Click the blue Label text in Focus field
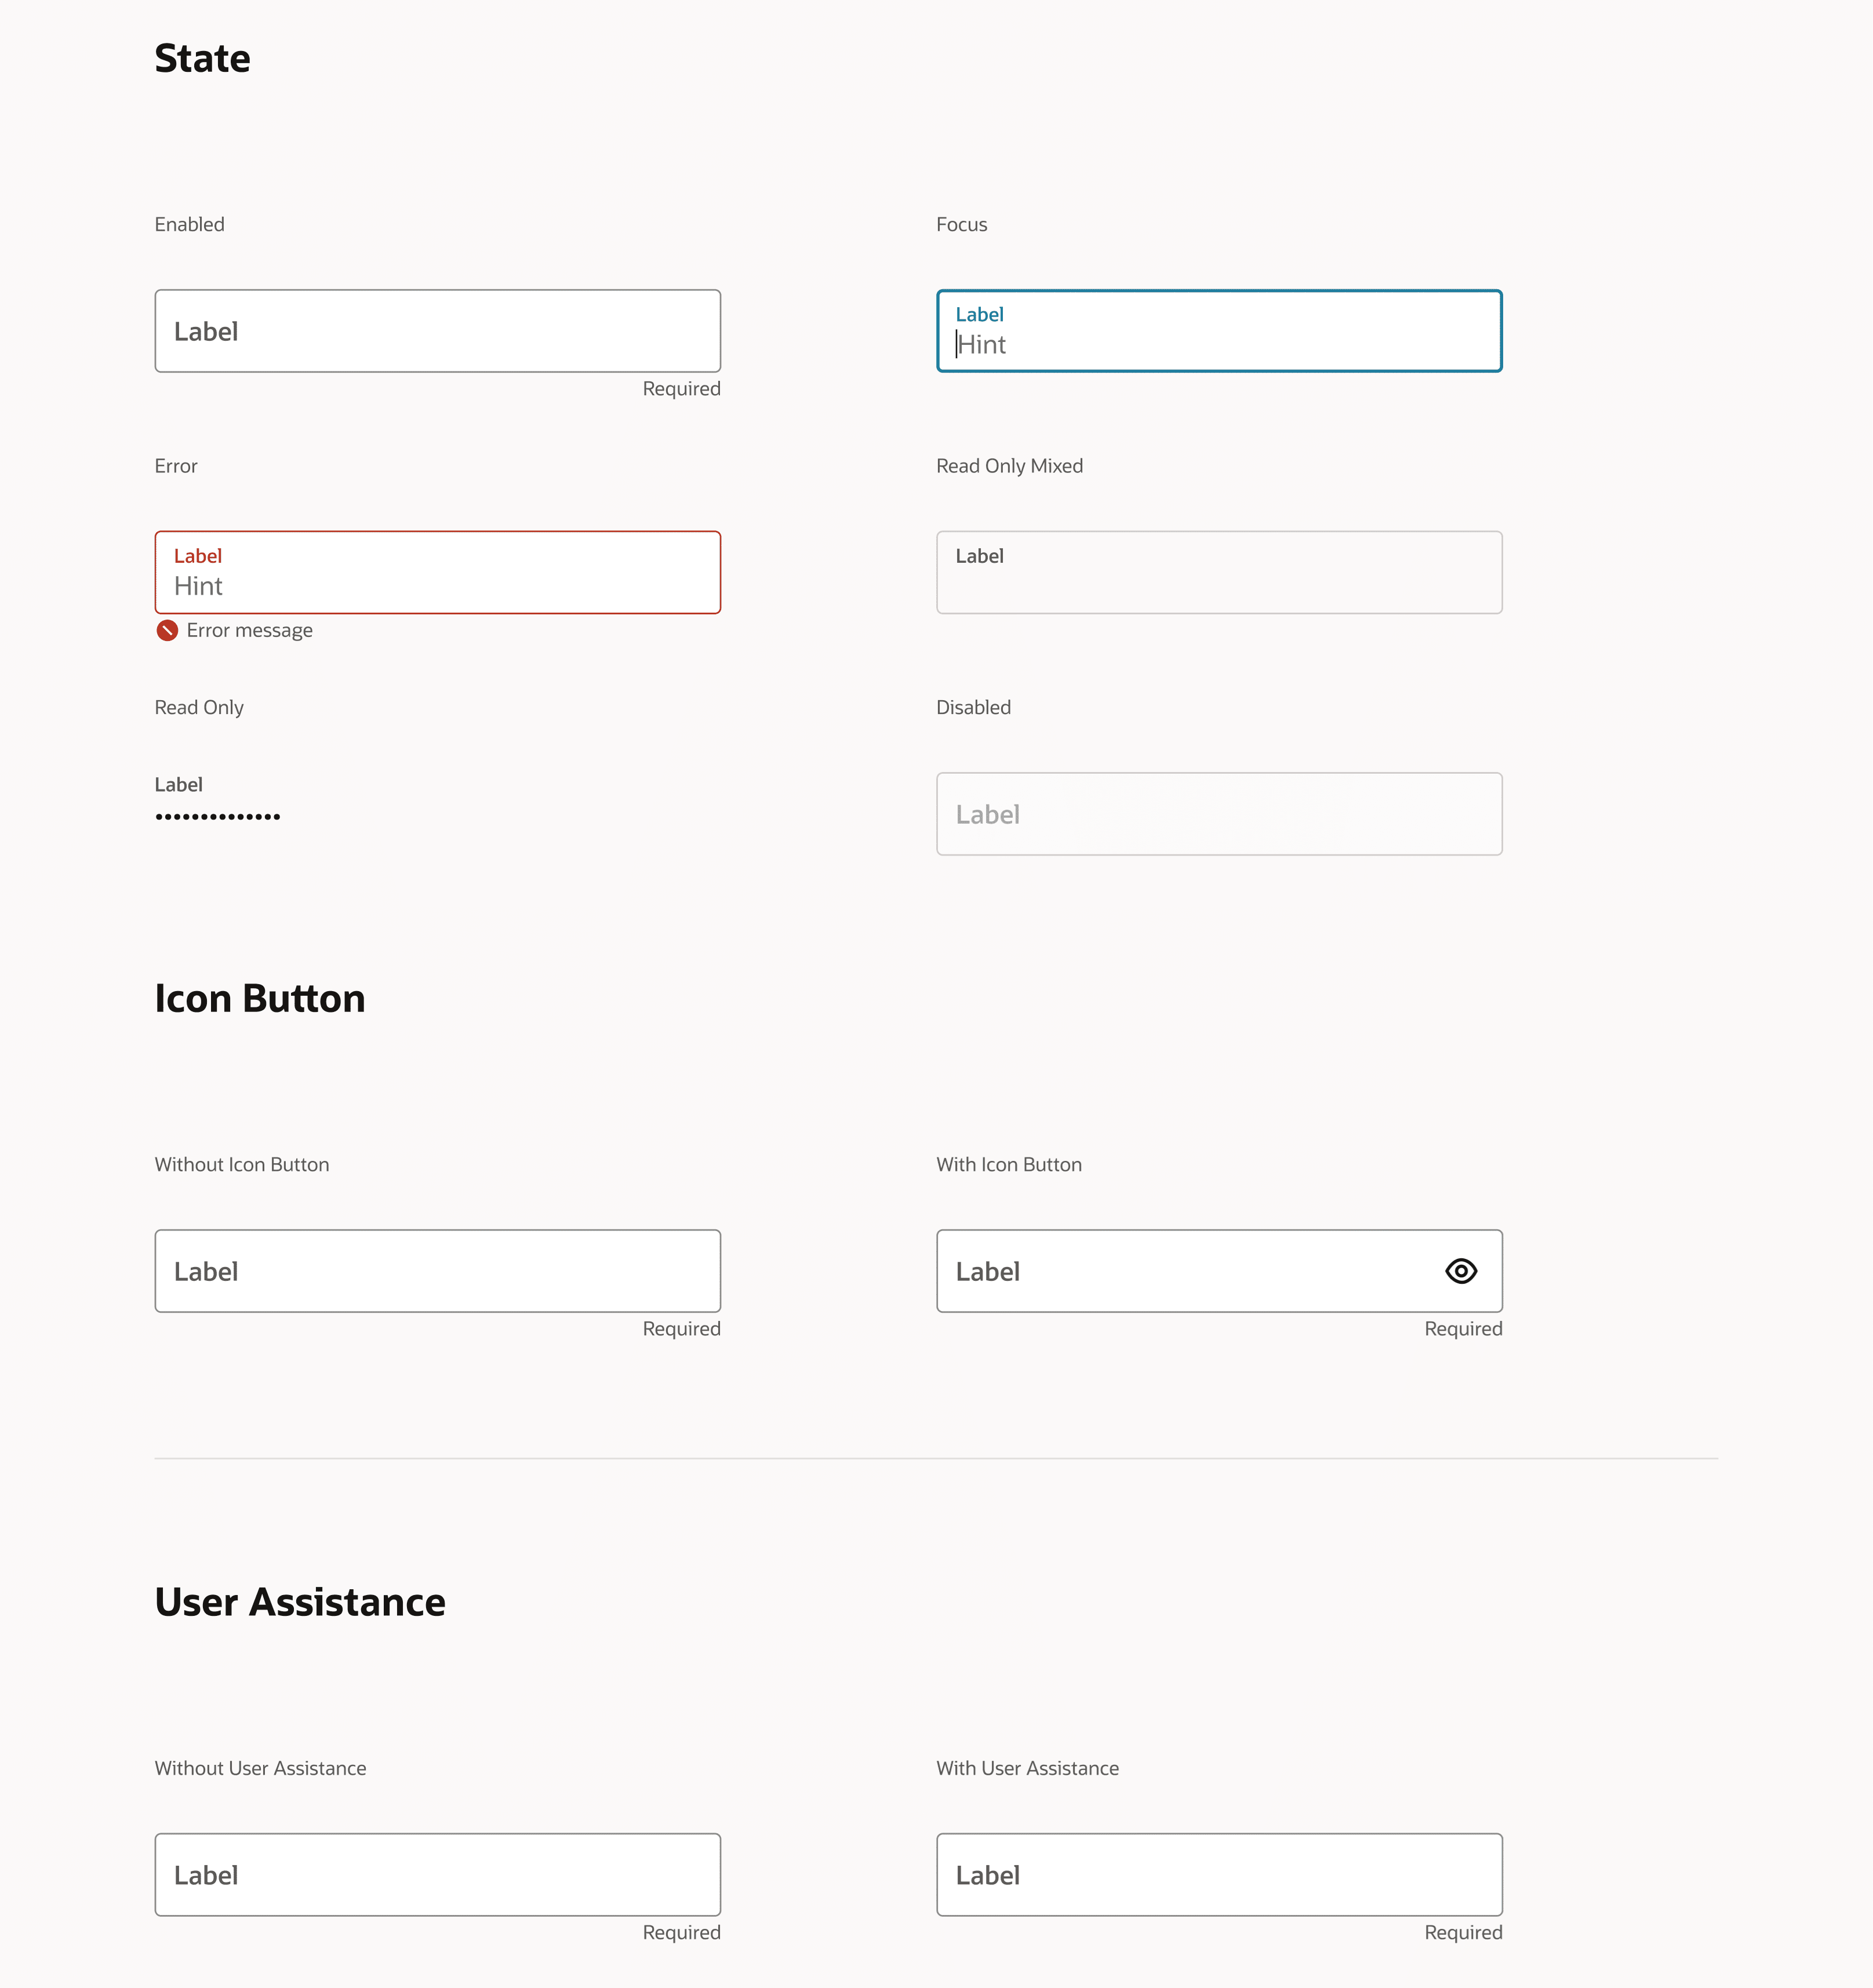The width and height of the screenshot is (1873, 1988). (x=979, y=314)
